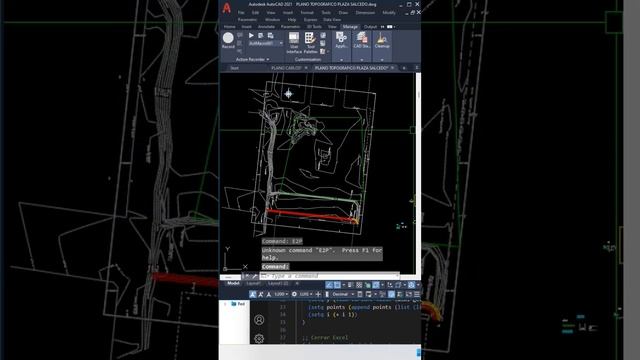Viewport: 640px width, 360px height.
Task: Toggle the highlighted icon right of Decimal
Action: click(391, 294)
